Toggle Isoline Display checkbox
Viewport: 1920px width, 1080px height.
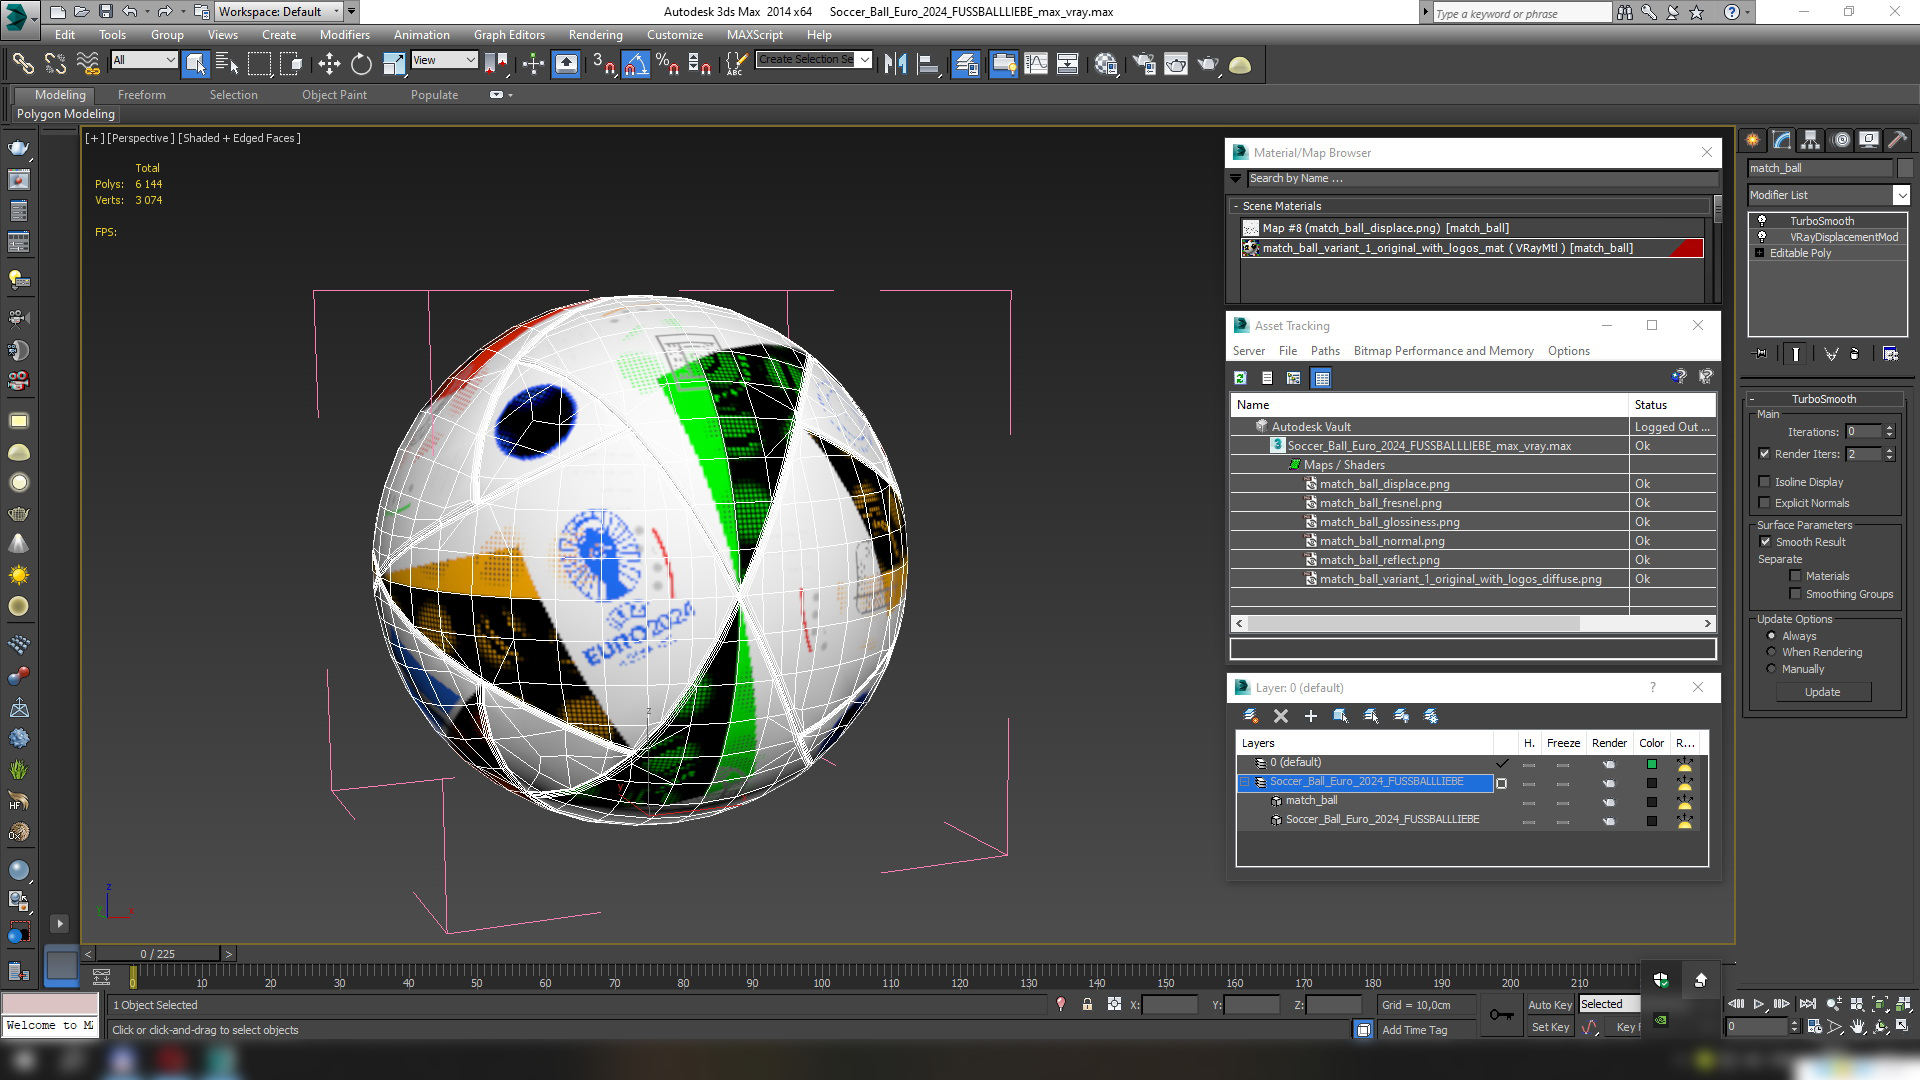click(x=1765, y=482)
